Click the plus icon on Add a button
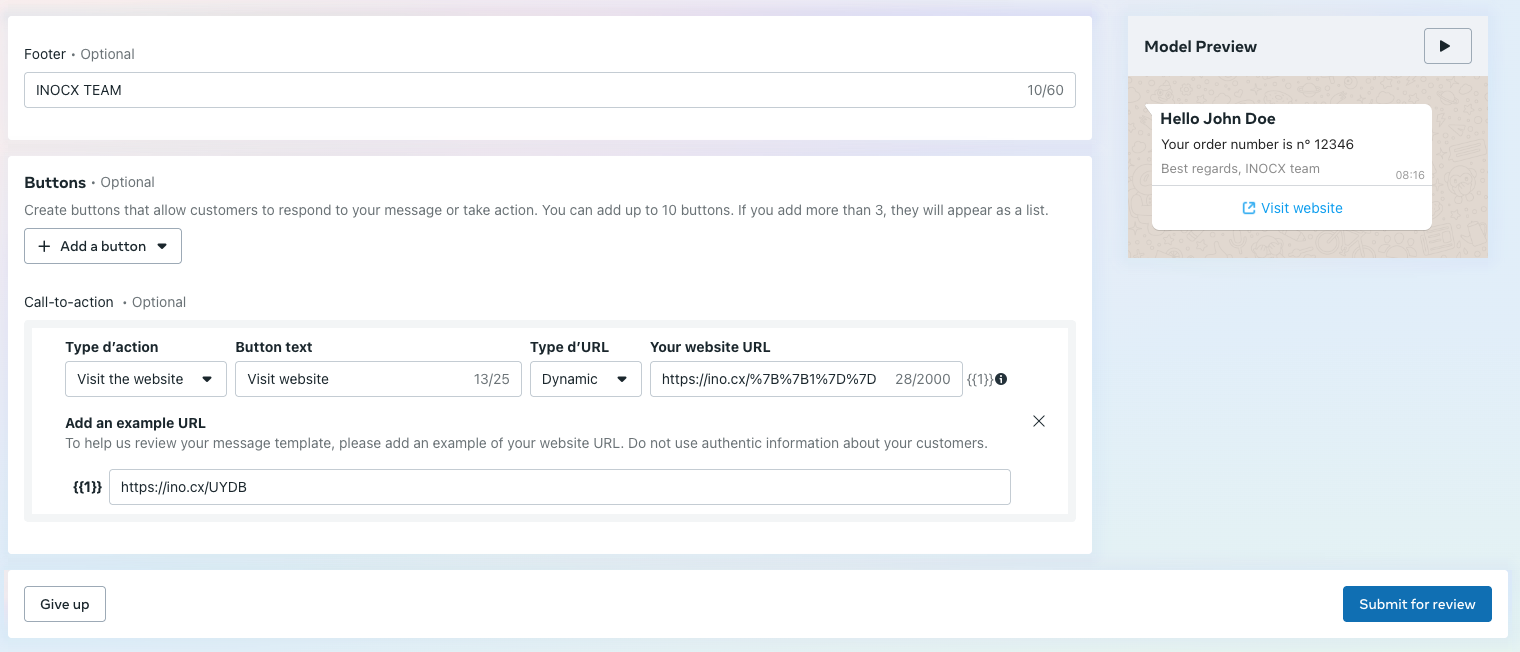 coord(44,246)
